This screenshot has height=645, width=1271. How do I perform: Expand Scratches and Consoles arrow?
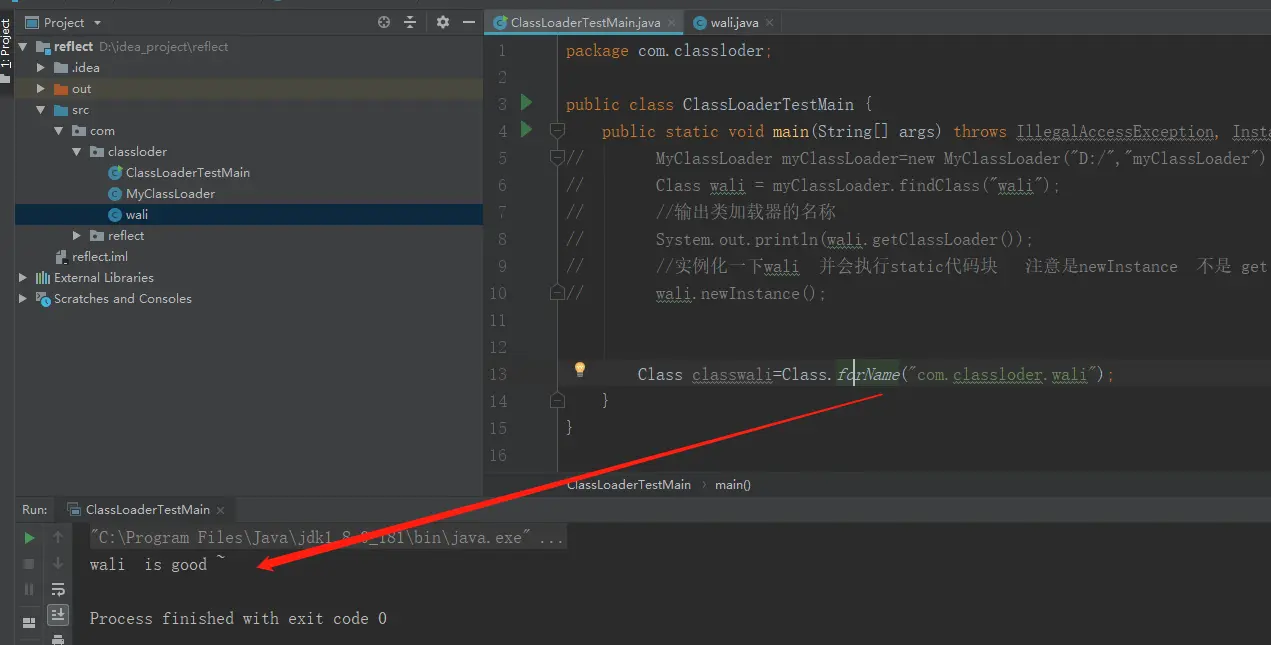(24, 298)
